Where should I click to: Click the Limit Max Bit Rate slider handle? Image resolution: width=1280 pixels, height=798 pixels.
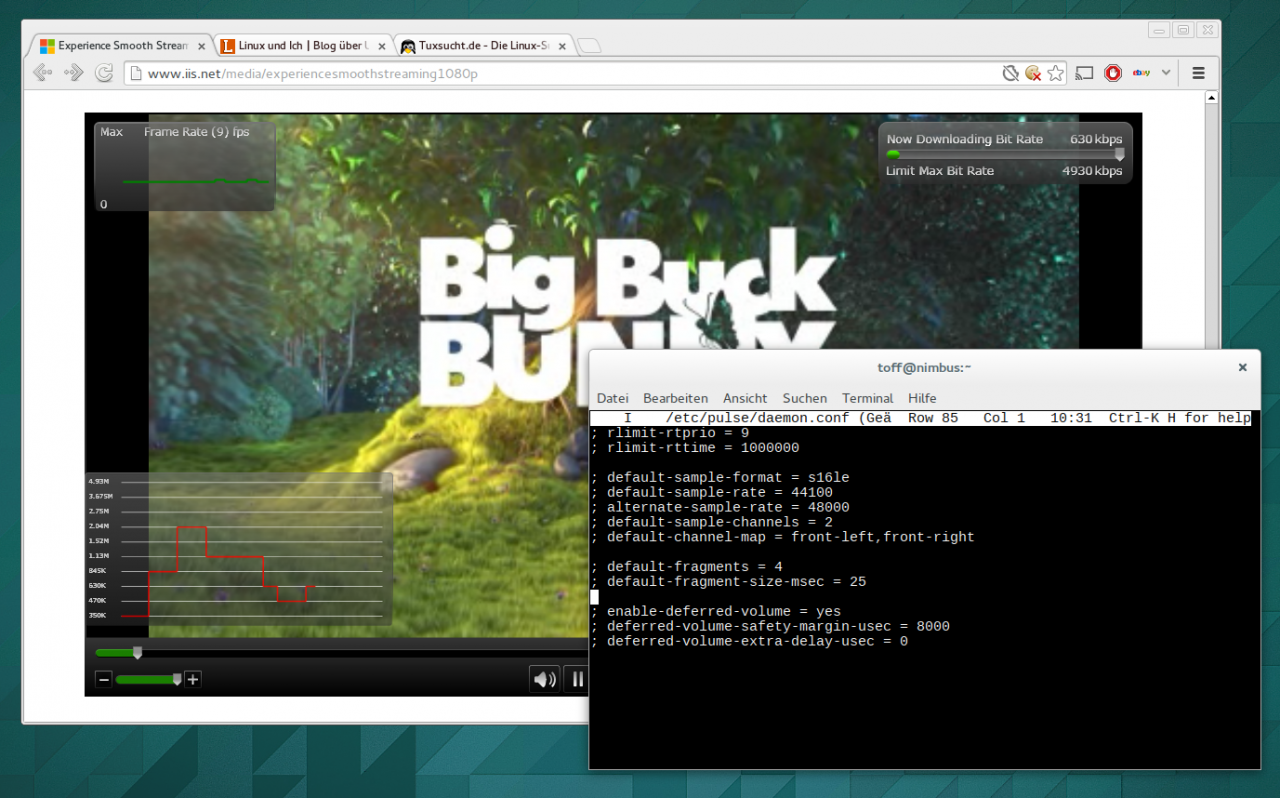tap(1119, 154)
